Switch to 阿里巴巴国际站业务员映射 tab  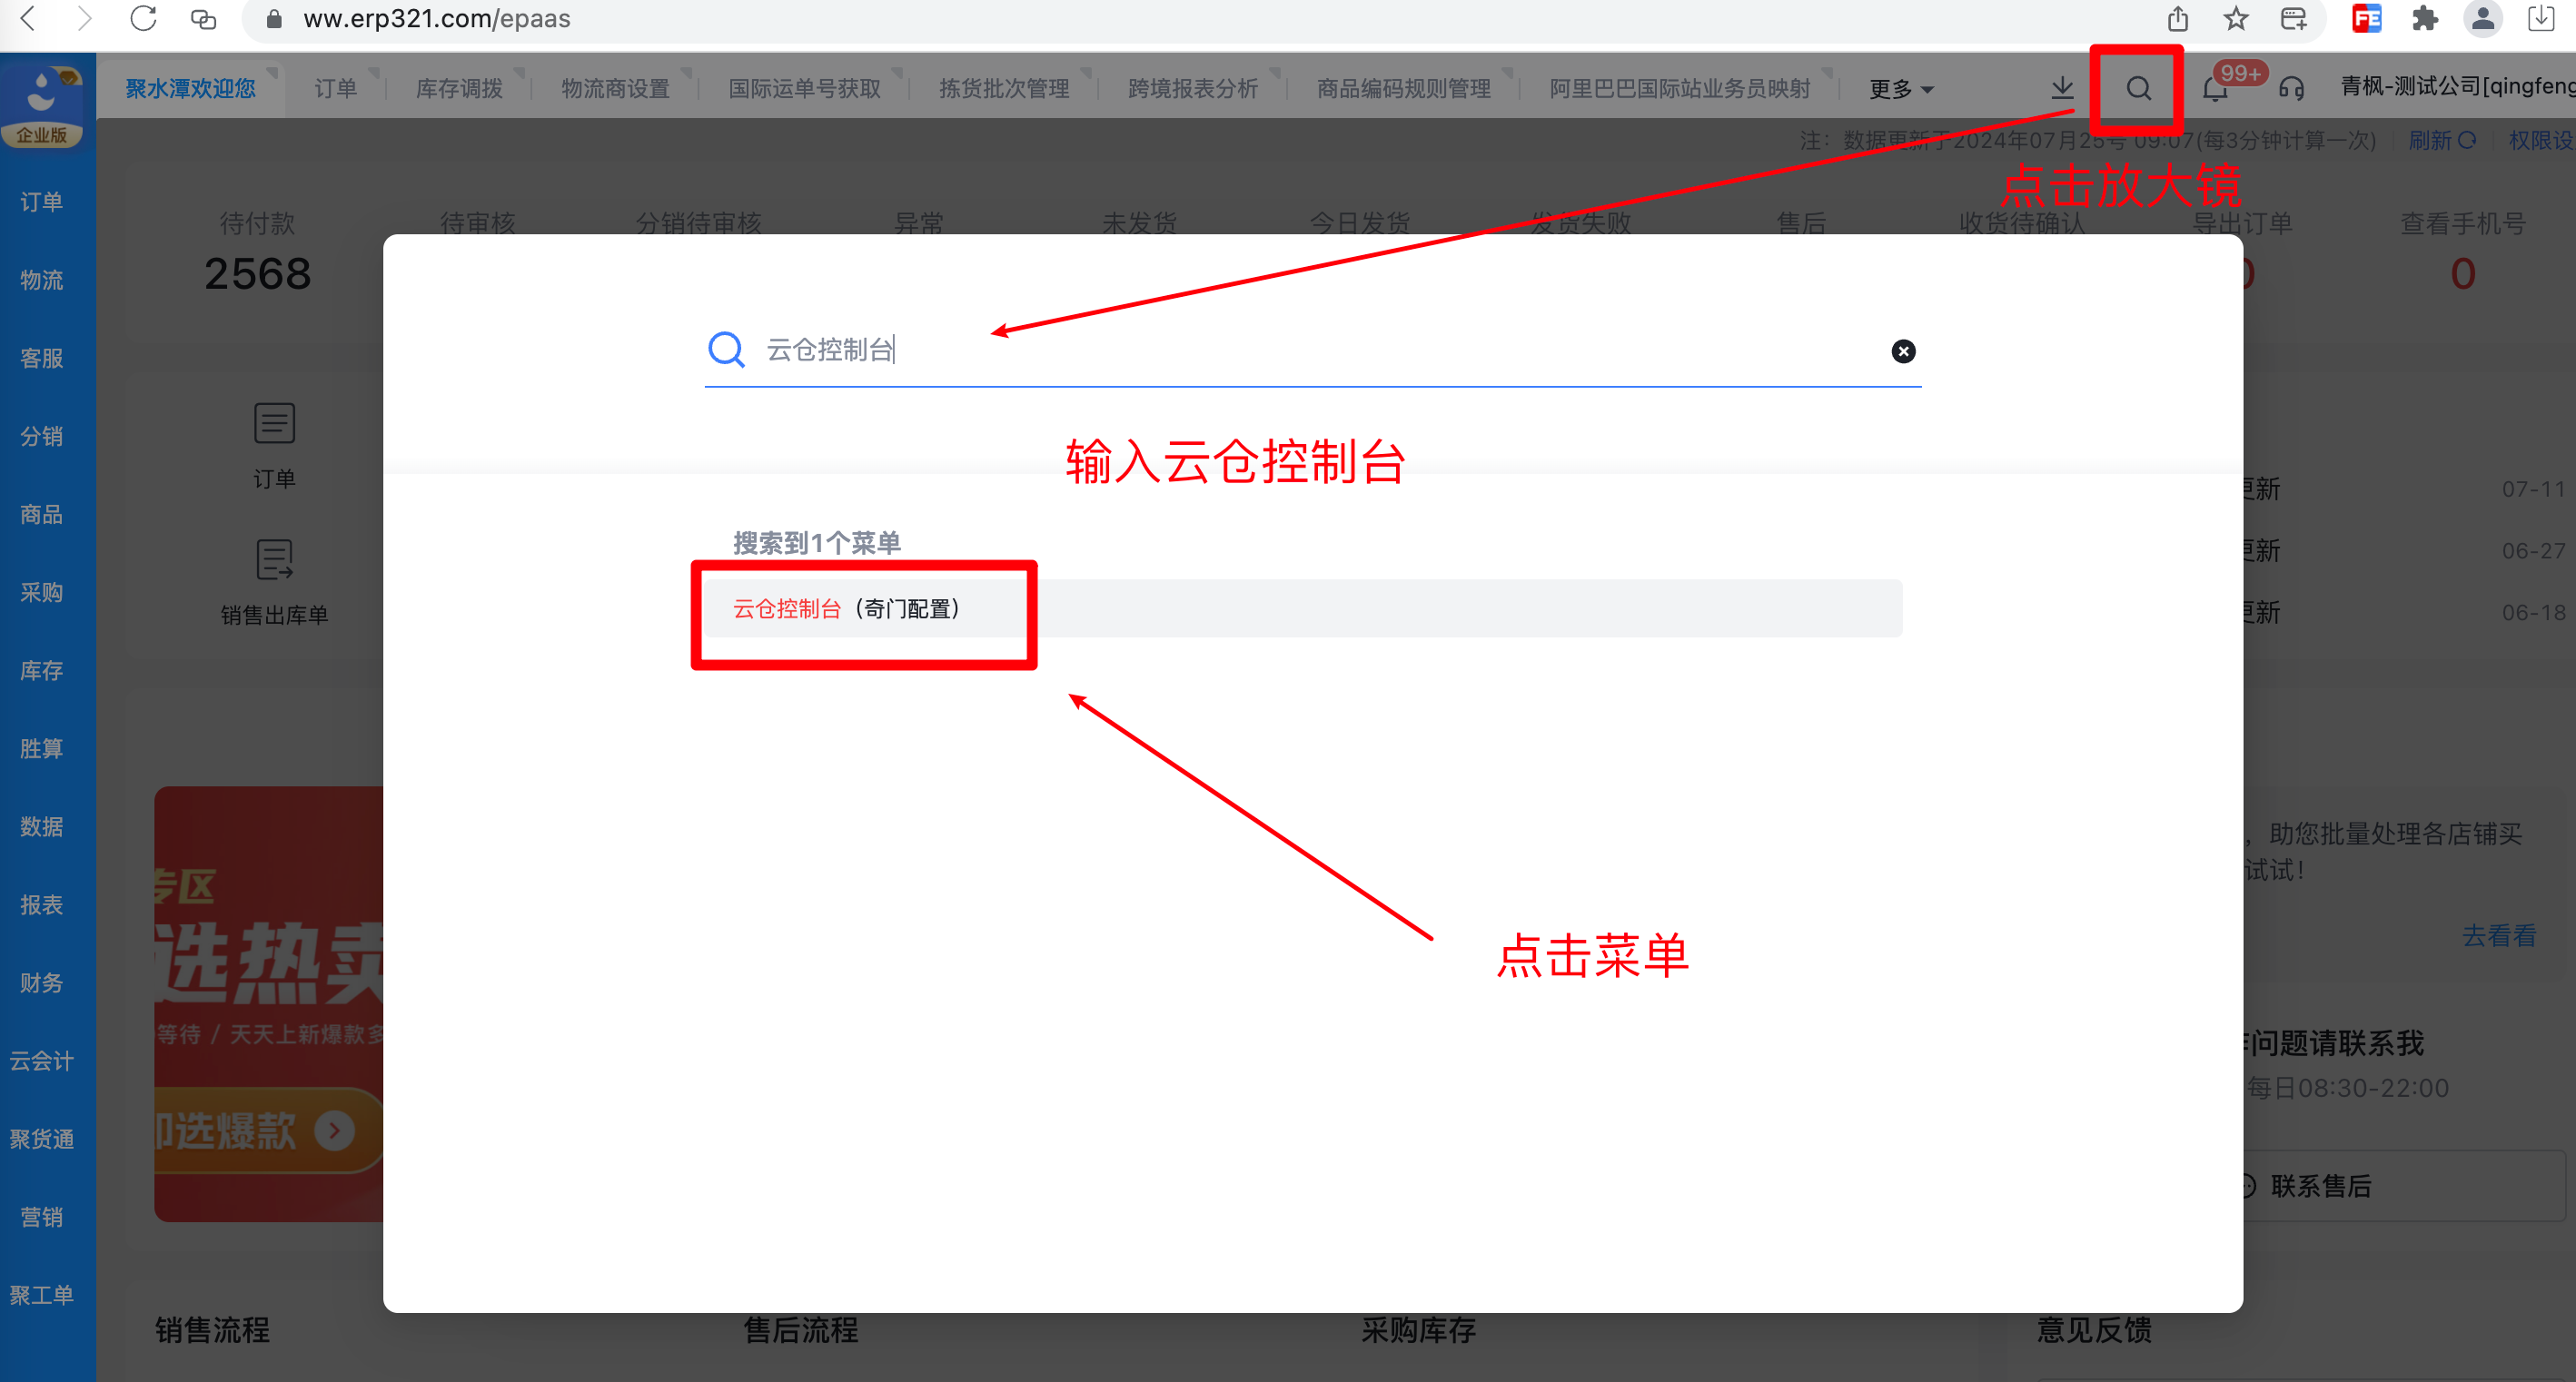coord(1680,88)
